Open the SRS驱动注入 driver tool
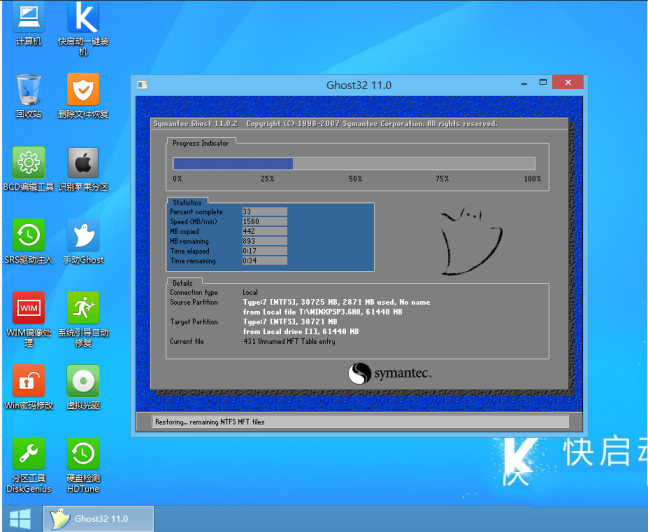 pyautogui.click(x=28, y=235)
